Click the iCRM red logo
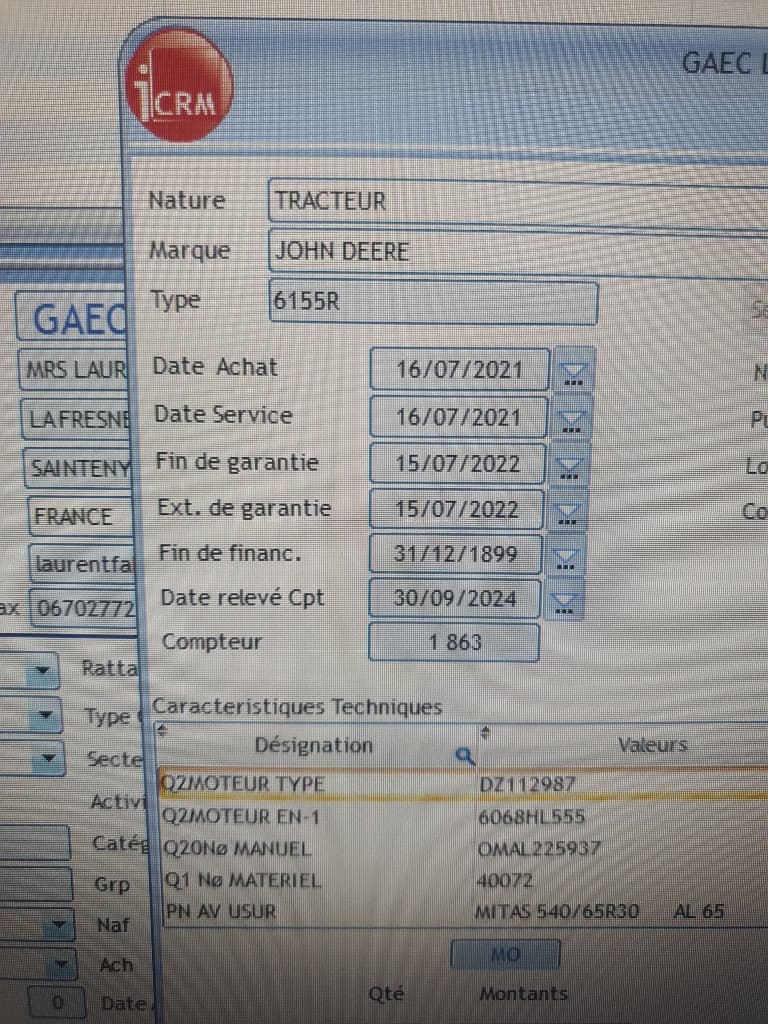 coord(180,85)
